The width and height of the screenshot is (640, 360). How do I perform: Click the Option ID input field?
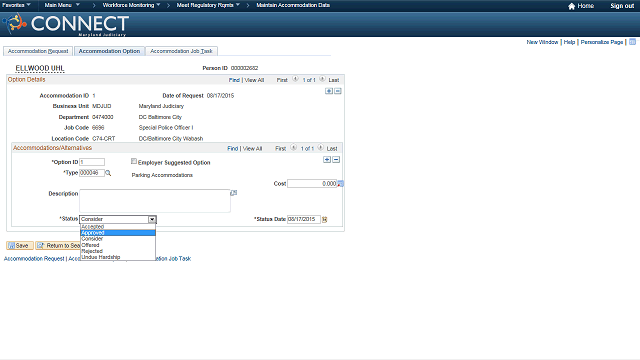[92, 162]
